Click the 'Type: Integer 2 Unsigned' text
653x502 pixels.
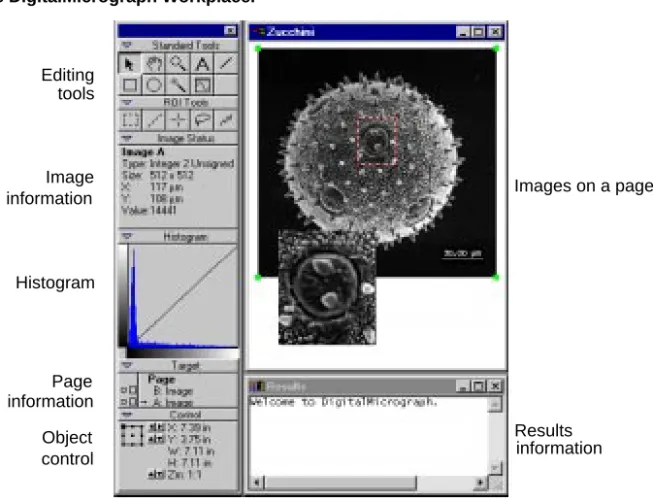coord(178,163)
